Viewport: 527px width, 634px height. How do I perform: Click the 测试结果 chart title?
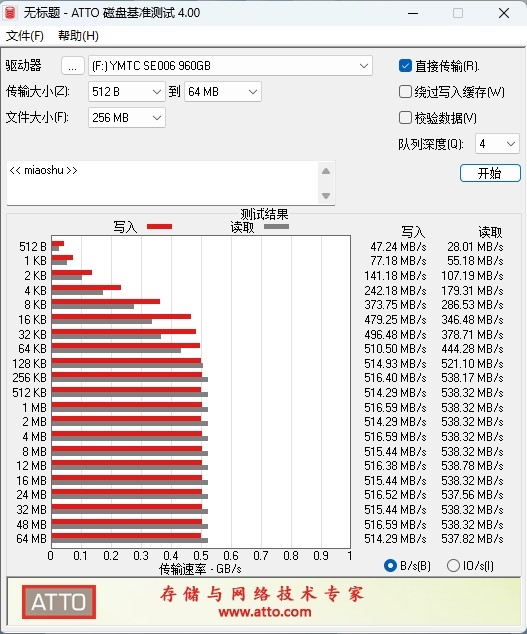(265, 214)
